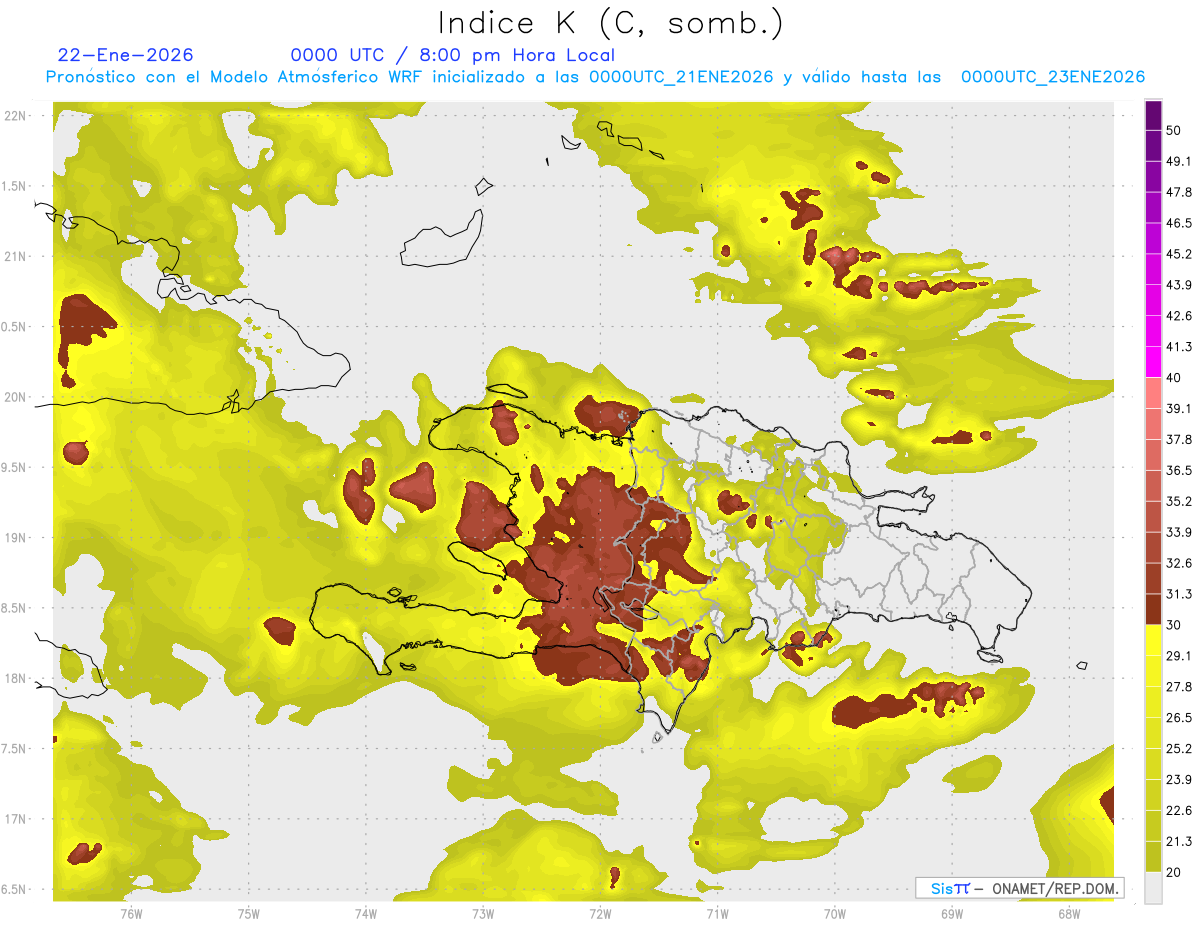Select the bright yellow swatch between 29.1 and 30
Viewport: 1200px width, 927px height.
(1153, 640)
